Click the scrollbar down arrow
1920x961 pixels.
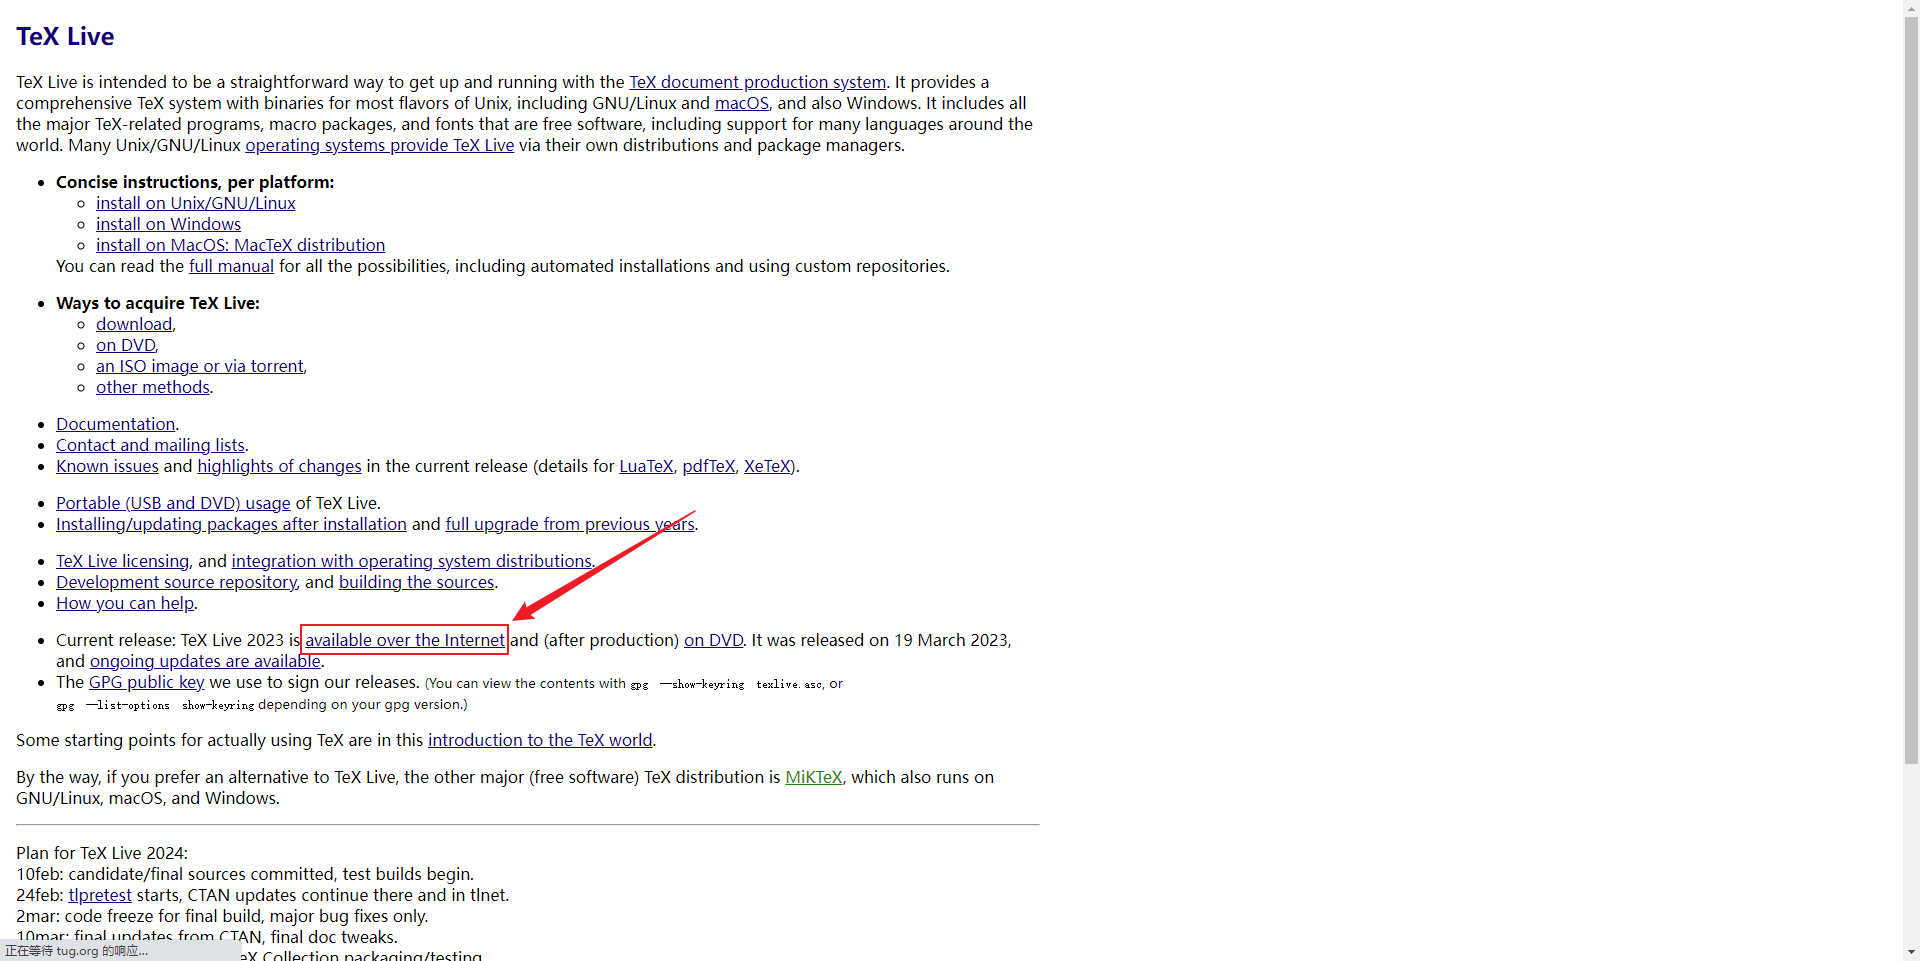click(1911, 953)
